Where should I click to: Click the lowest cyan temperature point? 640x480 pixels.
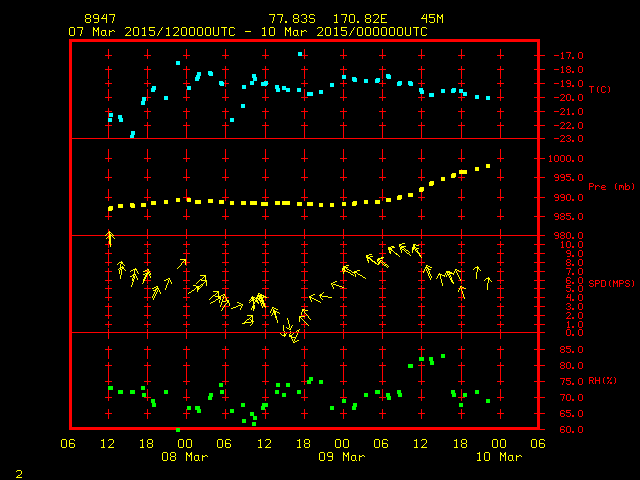coord(132,134)
